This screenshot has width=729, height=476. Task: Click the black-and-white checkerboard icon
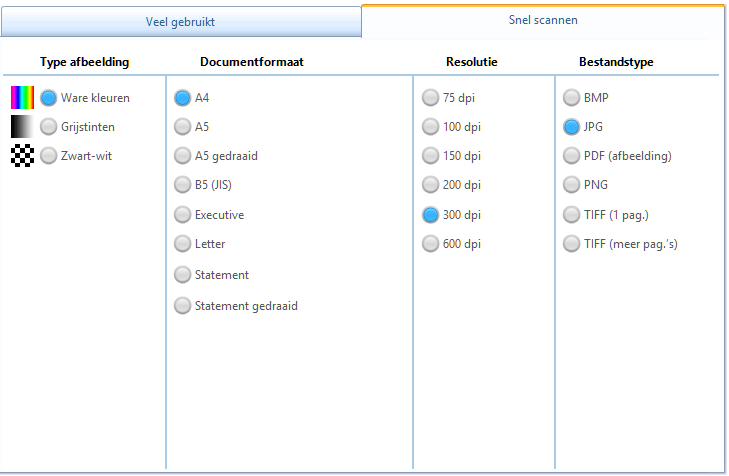(x=22, y=156)
